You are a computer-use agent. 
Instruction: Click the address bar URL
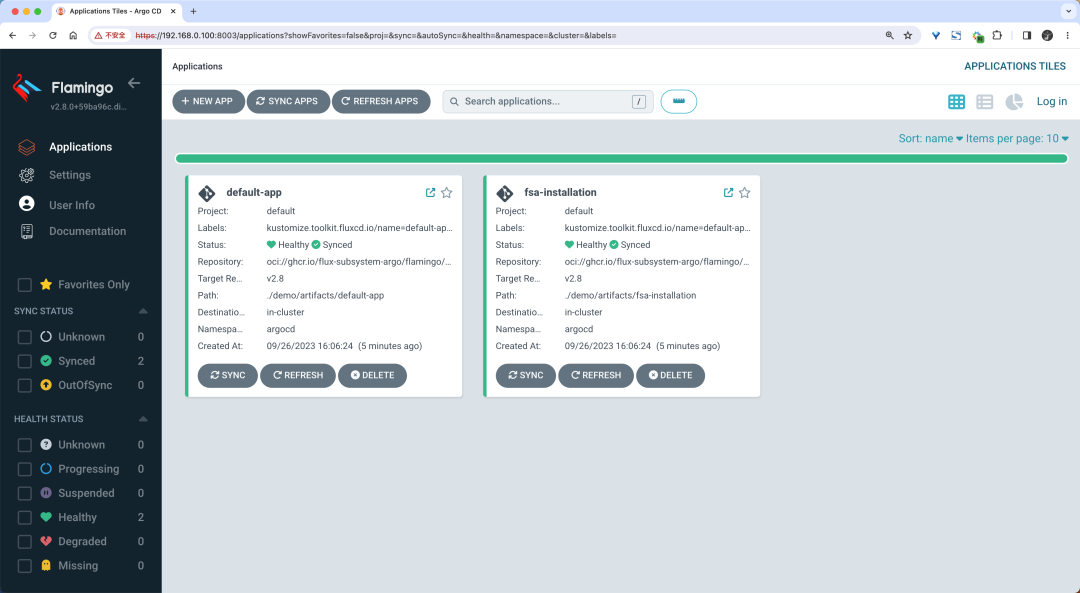pyautogui.click(x=375, y=35)
